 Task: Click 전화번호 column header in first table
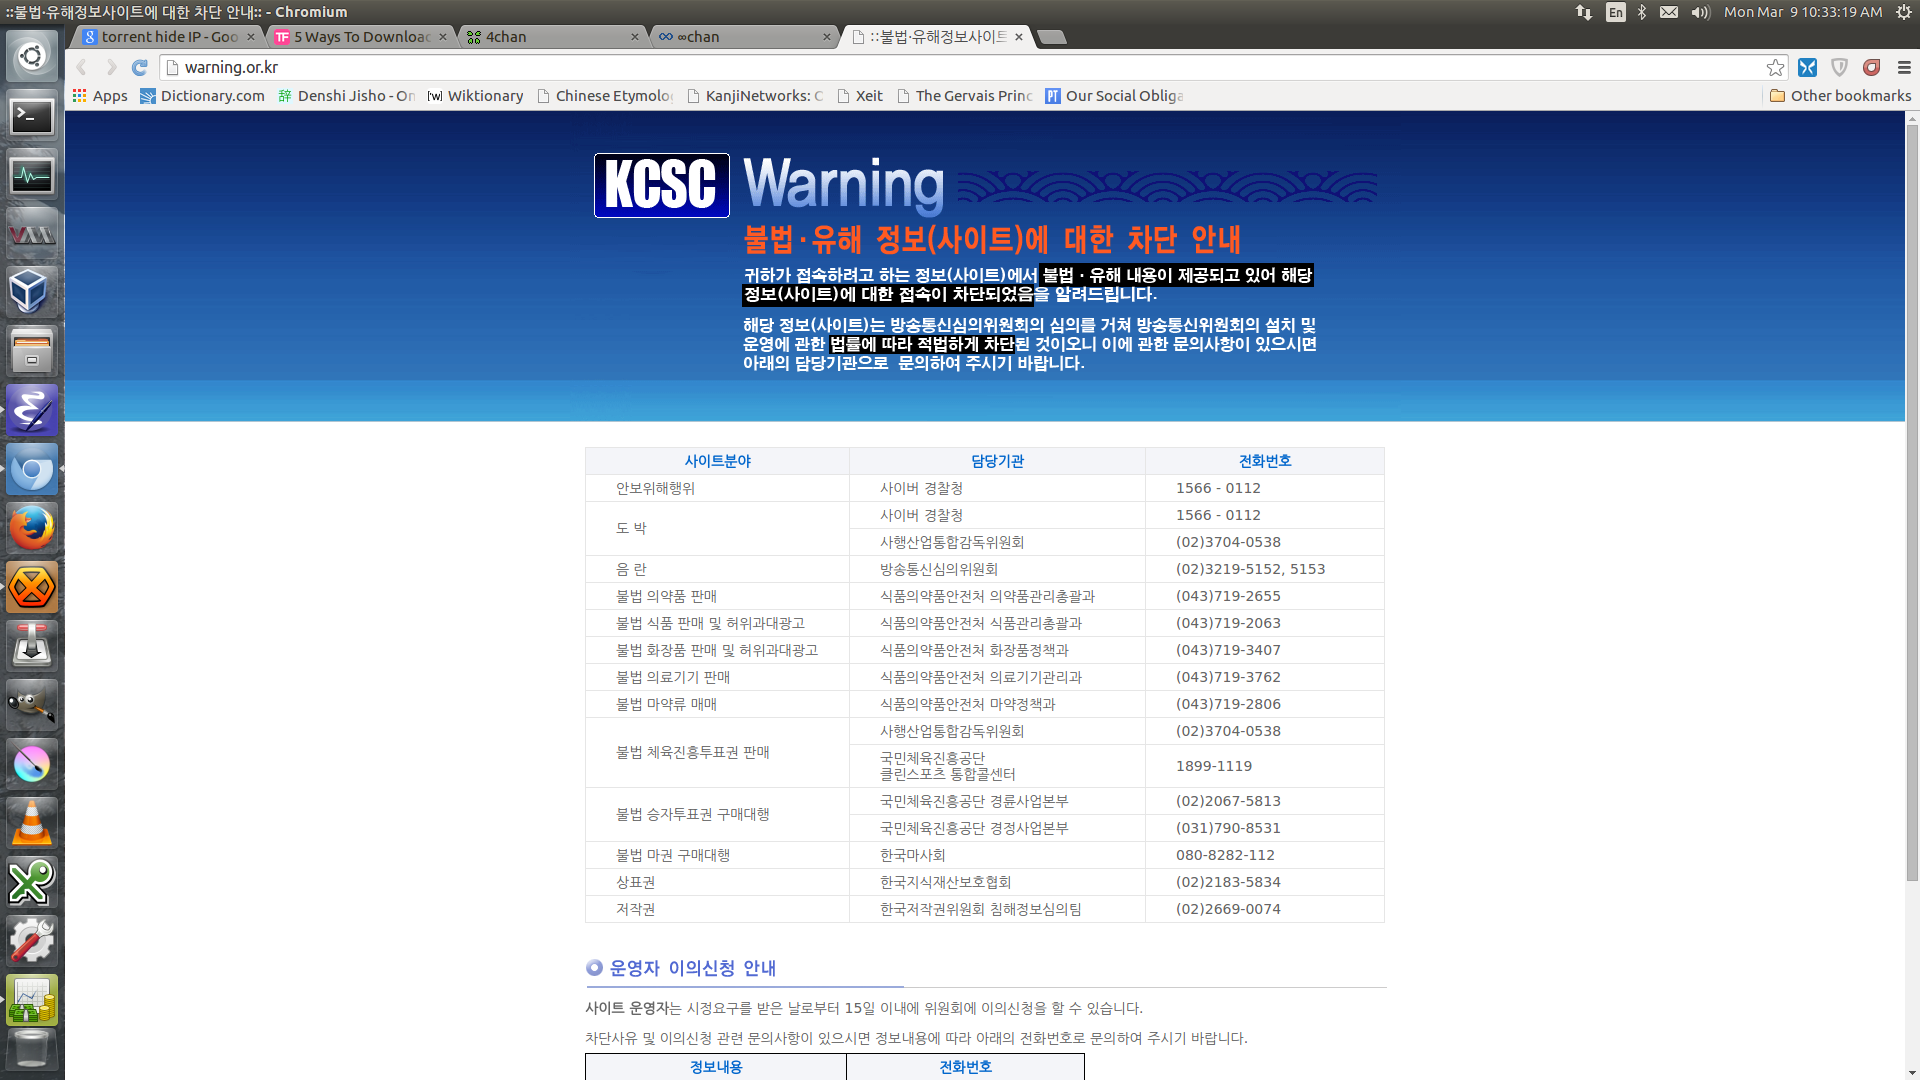pos(1265,461)
